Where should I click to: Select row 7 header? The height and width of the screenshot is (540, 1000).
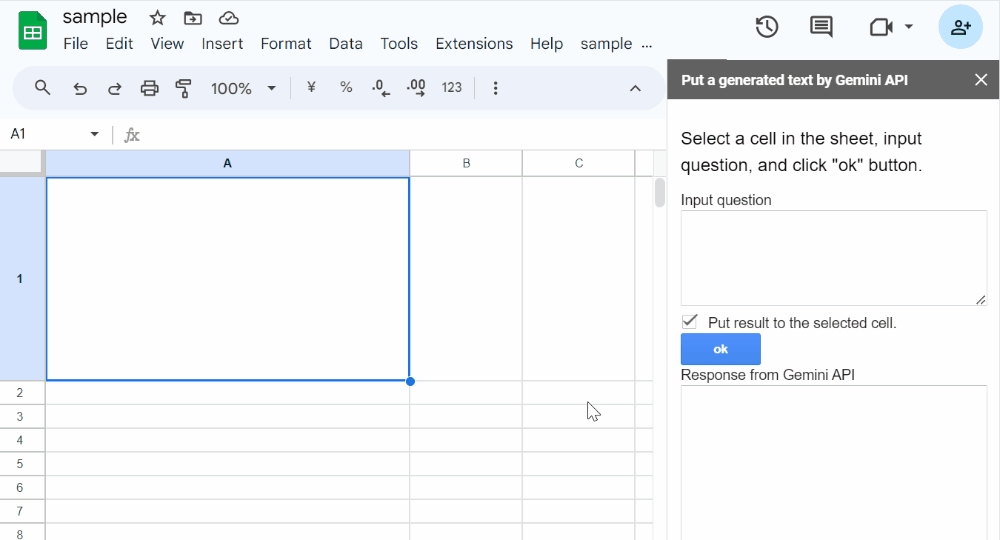coord(20,511)
